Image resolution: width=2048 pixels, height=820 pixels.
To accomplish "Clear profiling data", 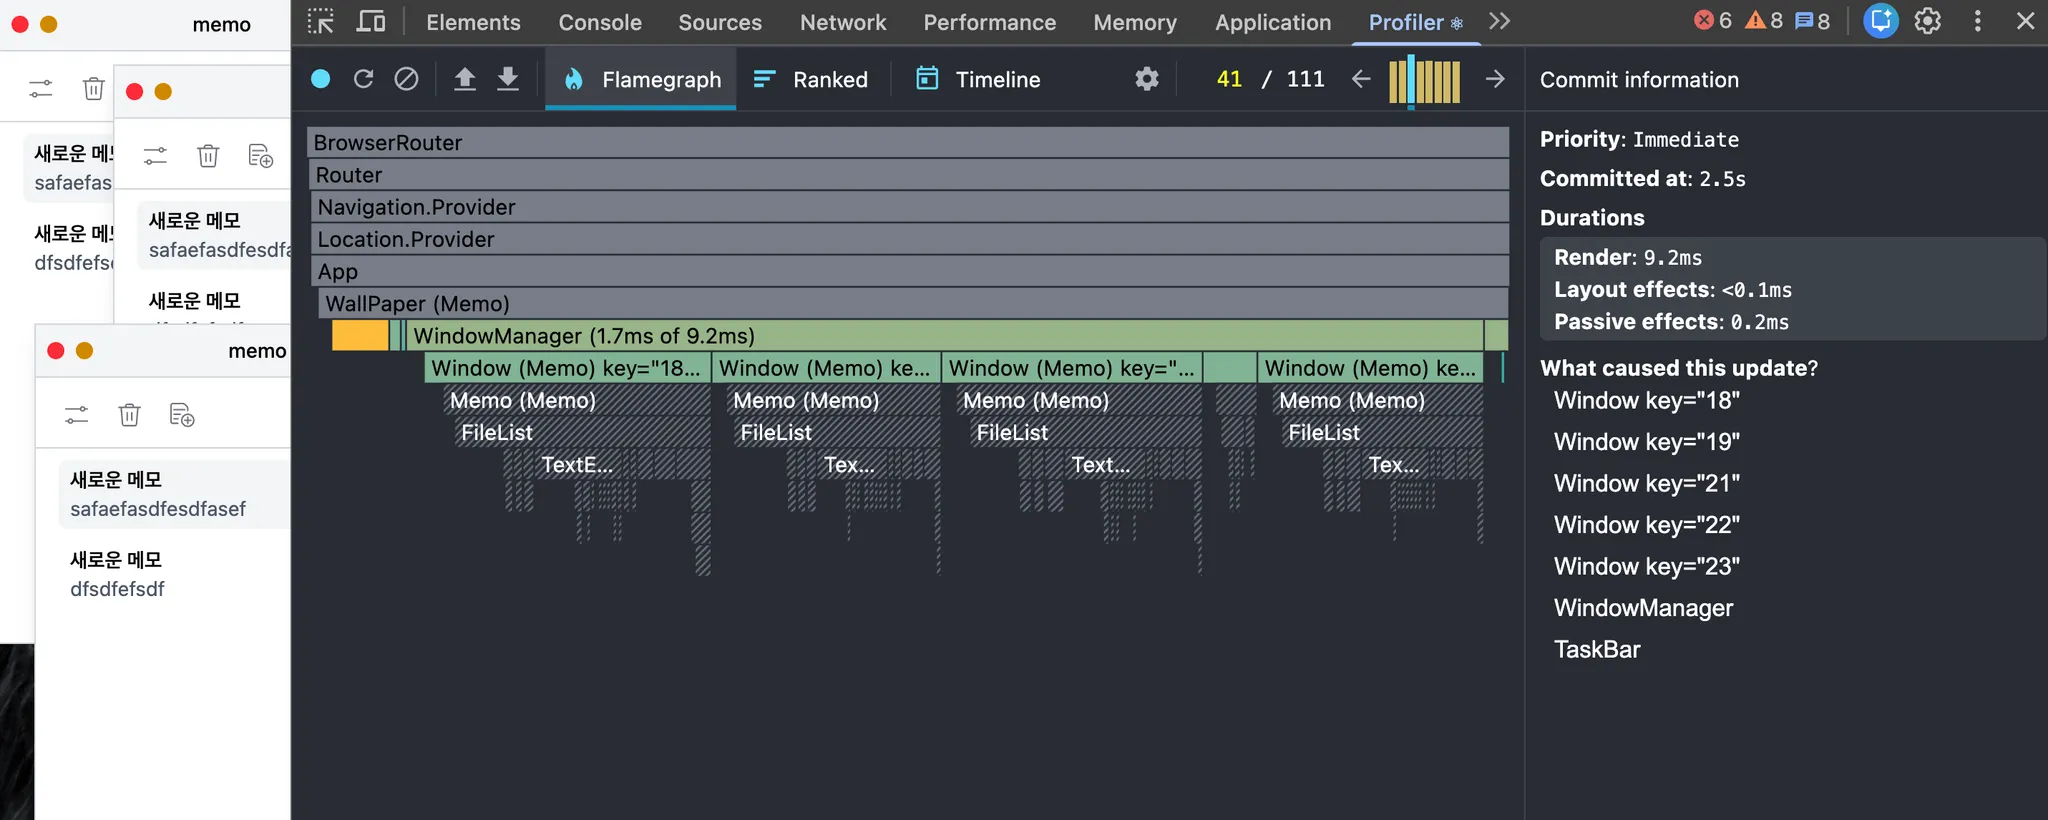I will (406, 79).
